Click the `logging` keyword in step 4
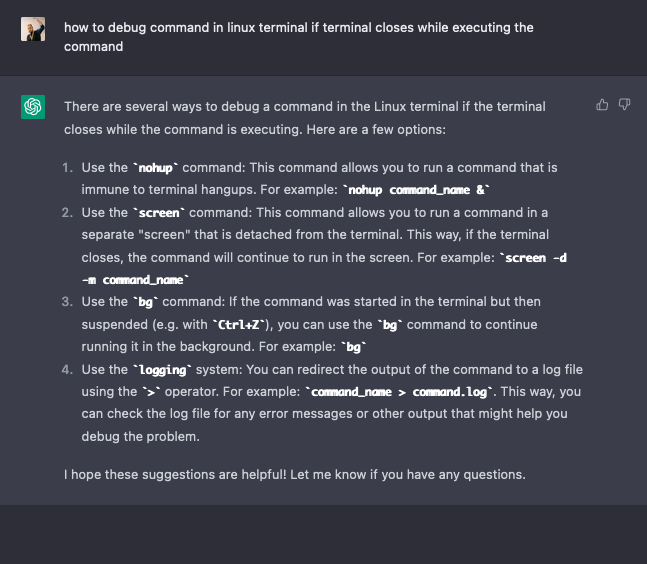647x564 pixels. click(161, 370)
